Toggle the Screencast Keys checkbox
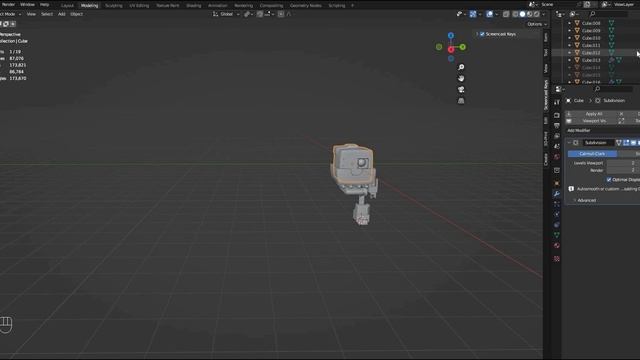The width and height of the screenshot is (640, 360). (x=482, y=34)
